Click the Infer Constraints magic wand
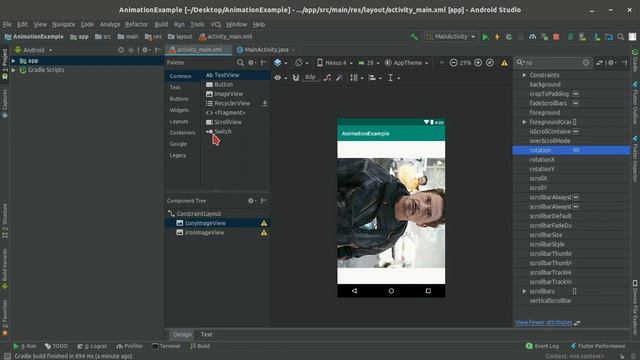This screenshot has width=640, height=360. [x=339, y=78]
